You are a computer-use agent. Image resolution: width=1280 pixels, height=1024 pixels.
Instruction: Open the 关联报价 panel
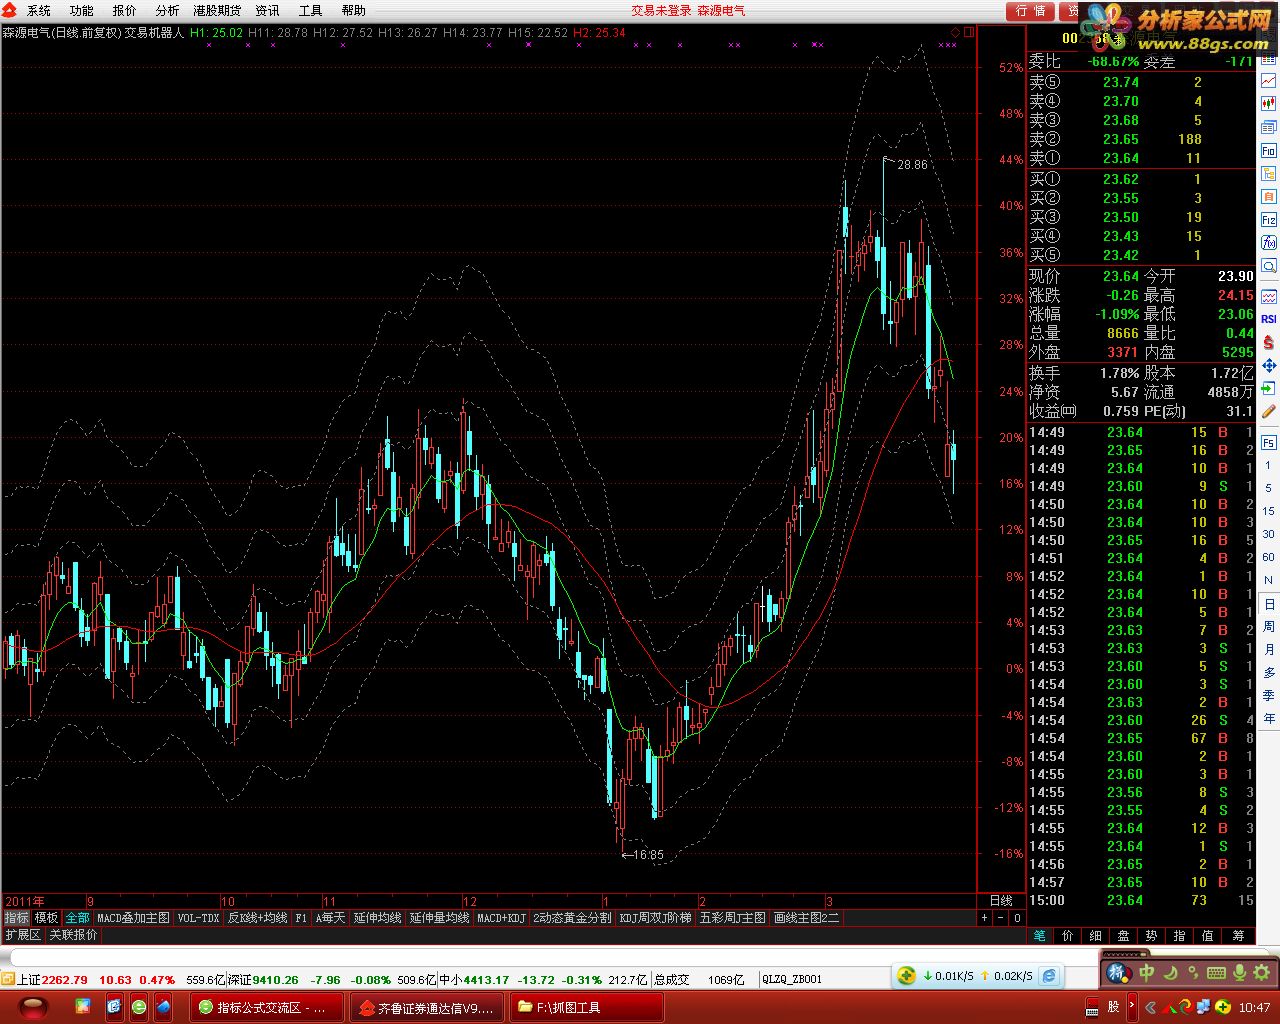(74, 935)
